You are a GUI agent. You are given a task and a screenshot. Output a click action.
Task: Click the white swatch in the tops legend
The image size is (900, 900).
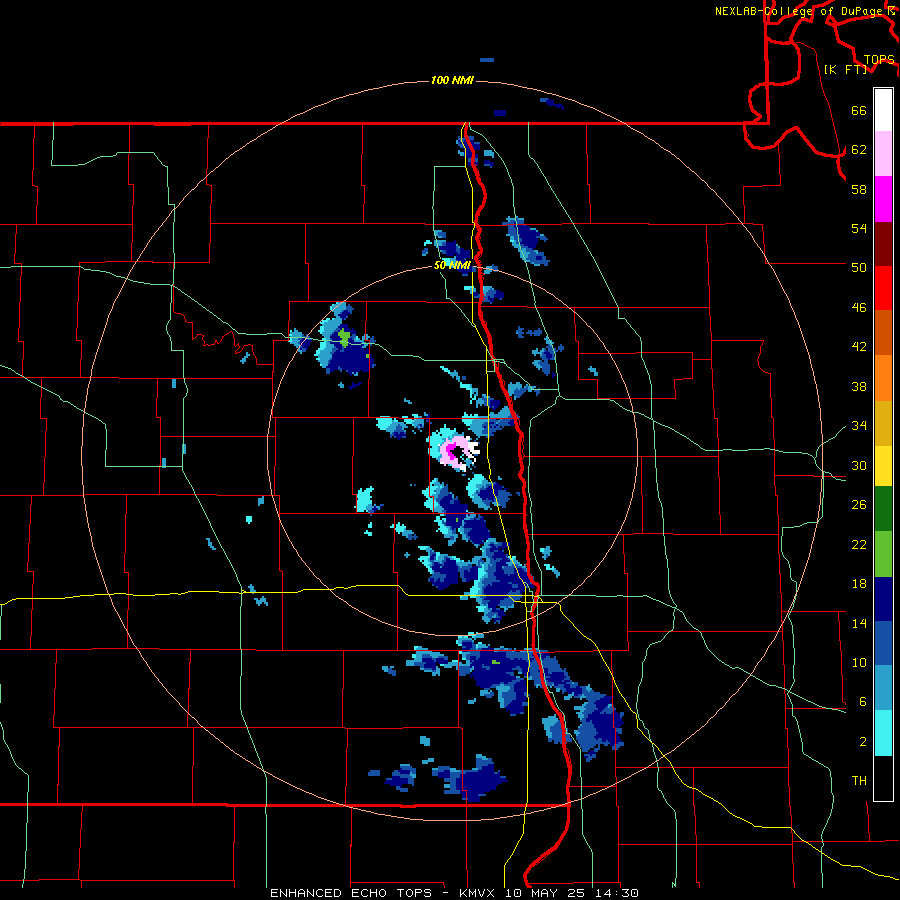pos(883,110)
